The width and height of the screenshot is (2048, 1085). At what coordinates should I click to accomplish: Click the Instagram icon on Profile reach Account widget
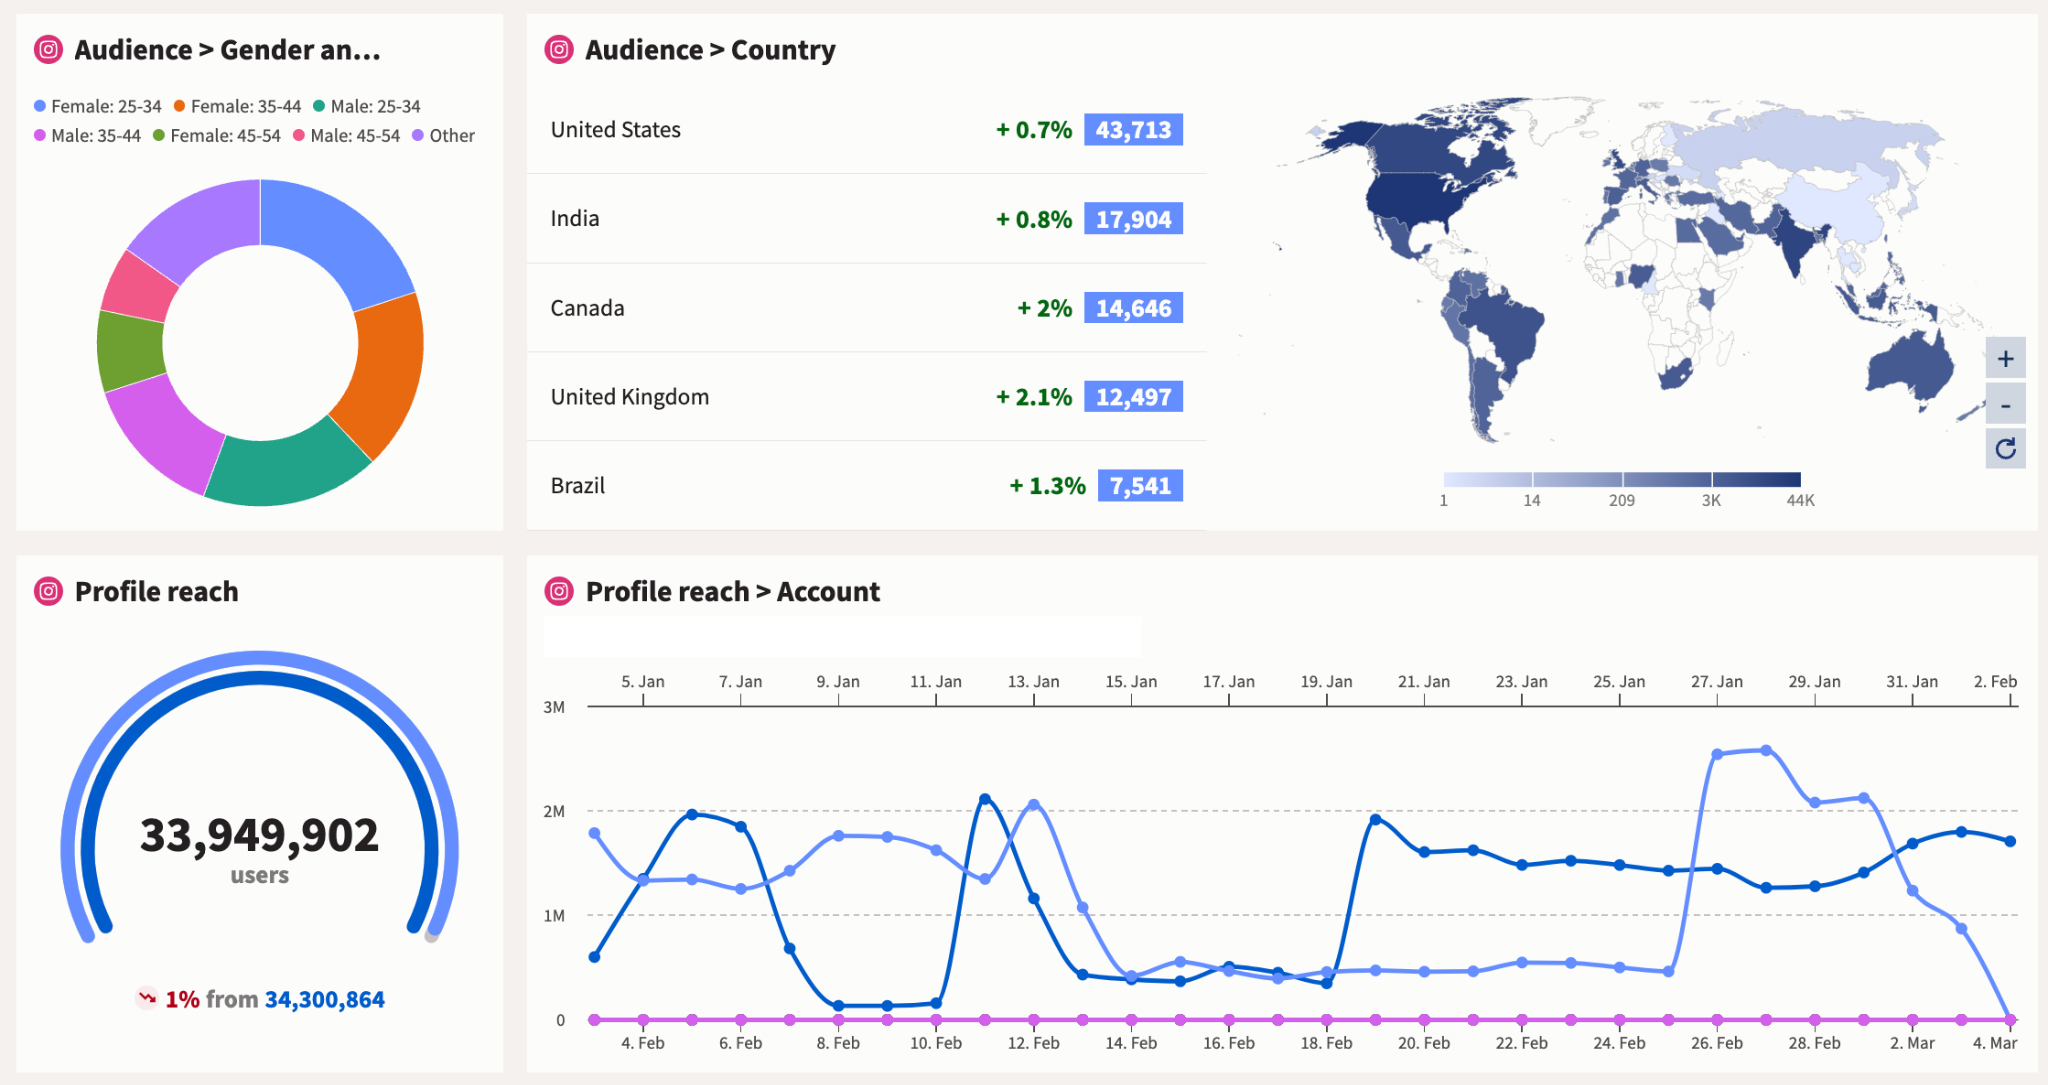pos(558,591)
